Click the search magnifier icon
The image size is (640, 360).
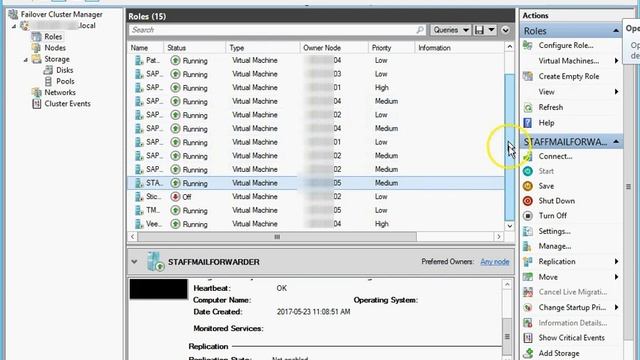coord(420,30)
